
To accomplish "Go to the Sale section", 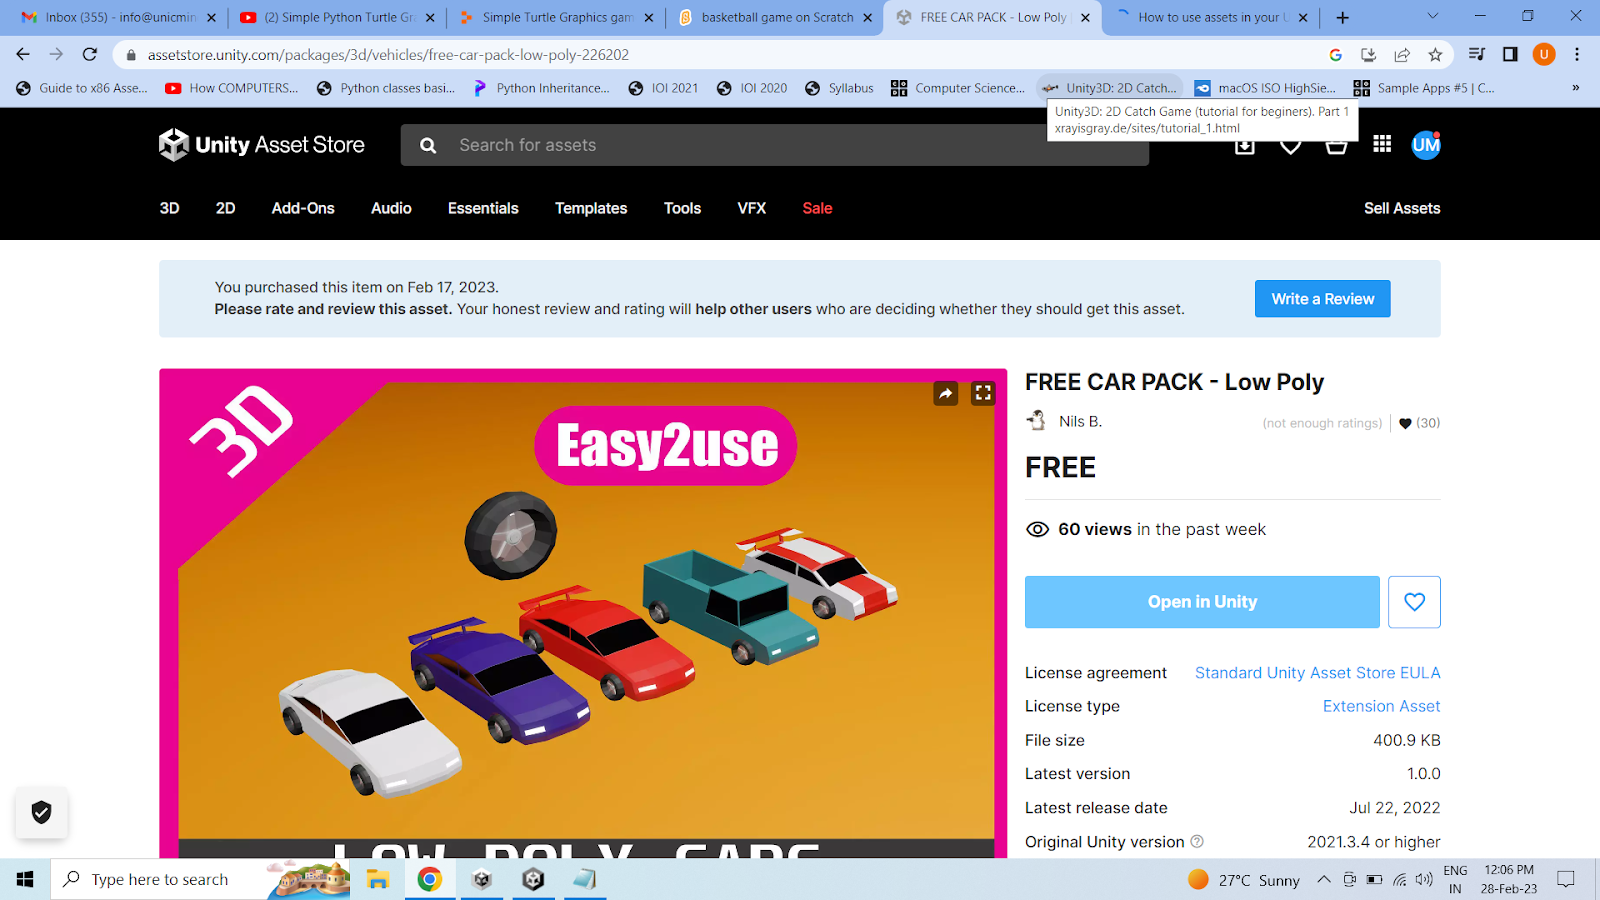I will (x=817, y=208).
